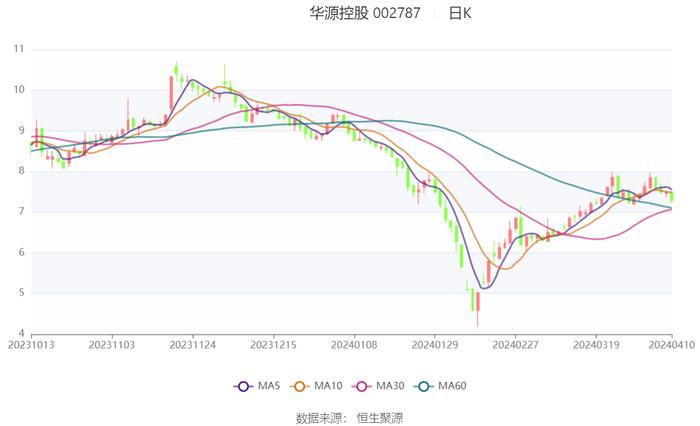Screen dimensions: 700x426
Task: Toggle the MA5 legend marker circle
Action: [243, 386]
